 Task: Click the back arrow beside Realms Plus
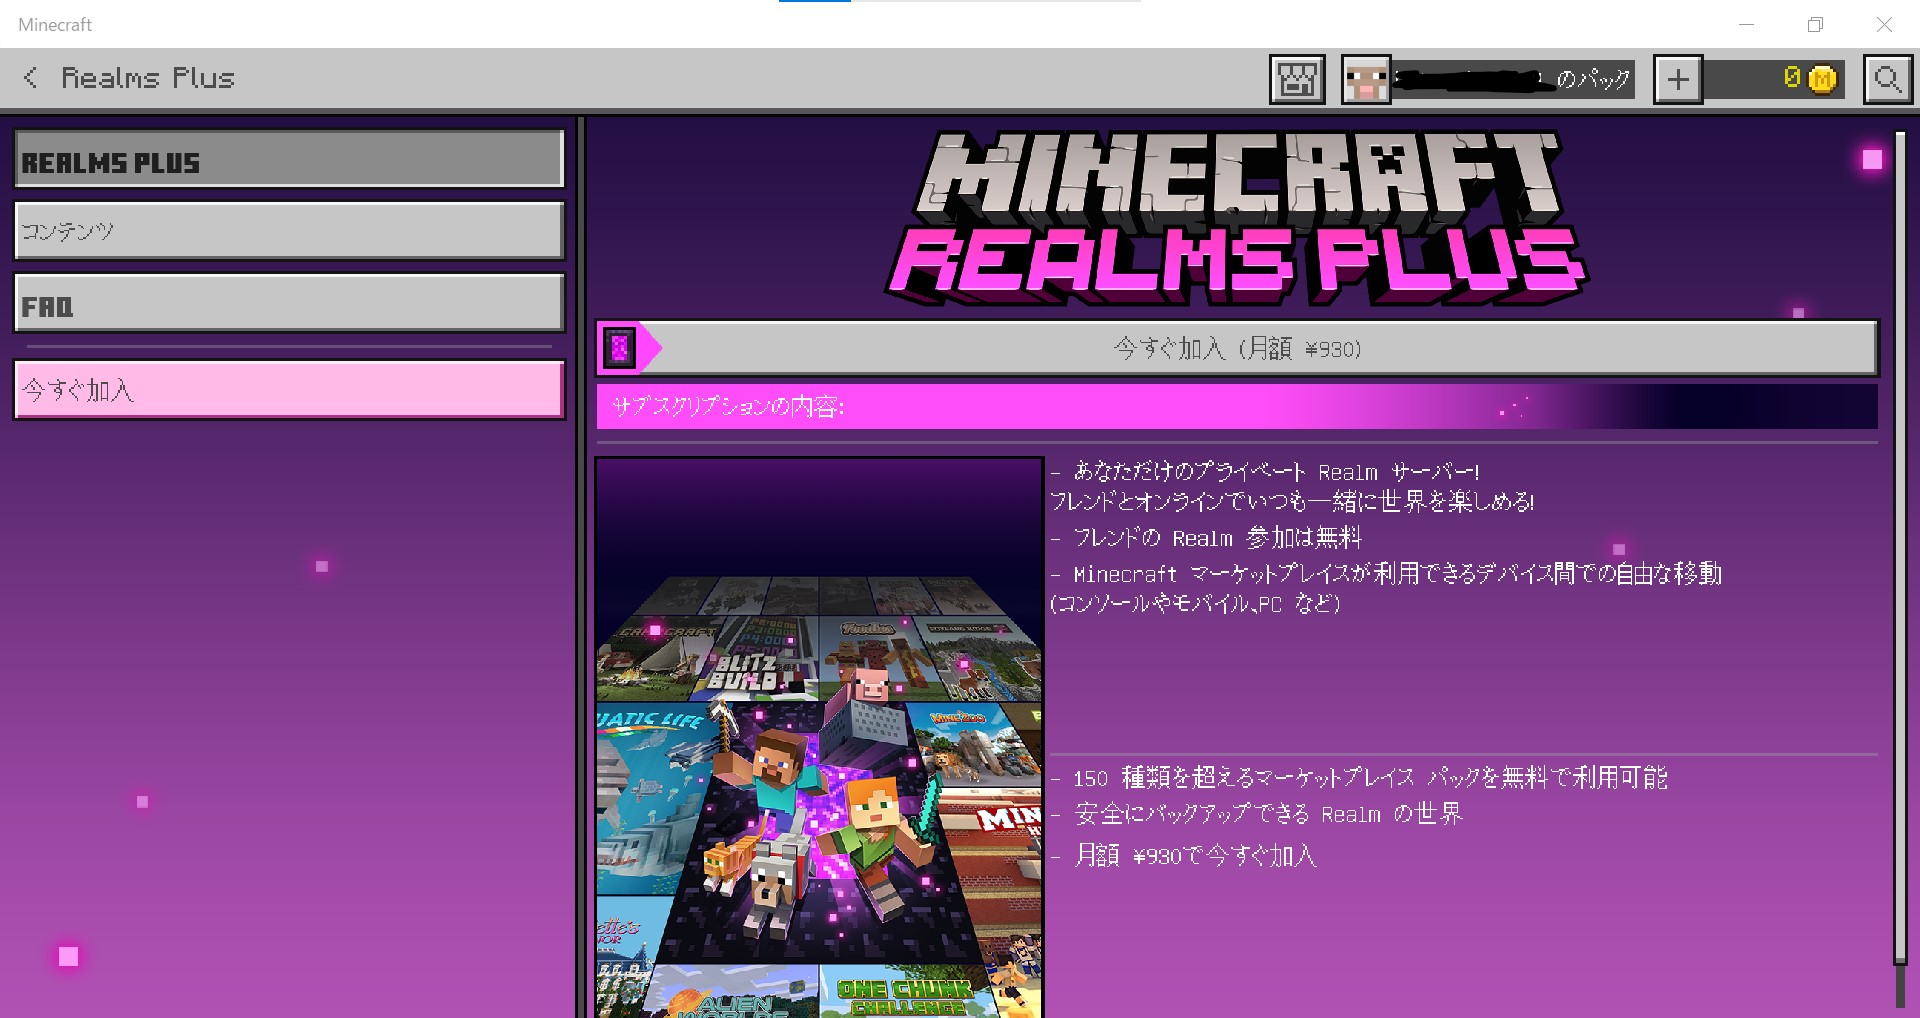coord(31,78)
